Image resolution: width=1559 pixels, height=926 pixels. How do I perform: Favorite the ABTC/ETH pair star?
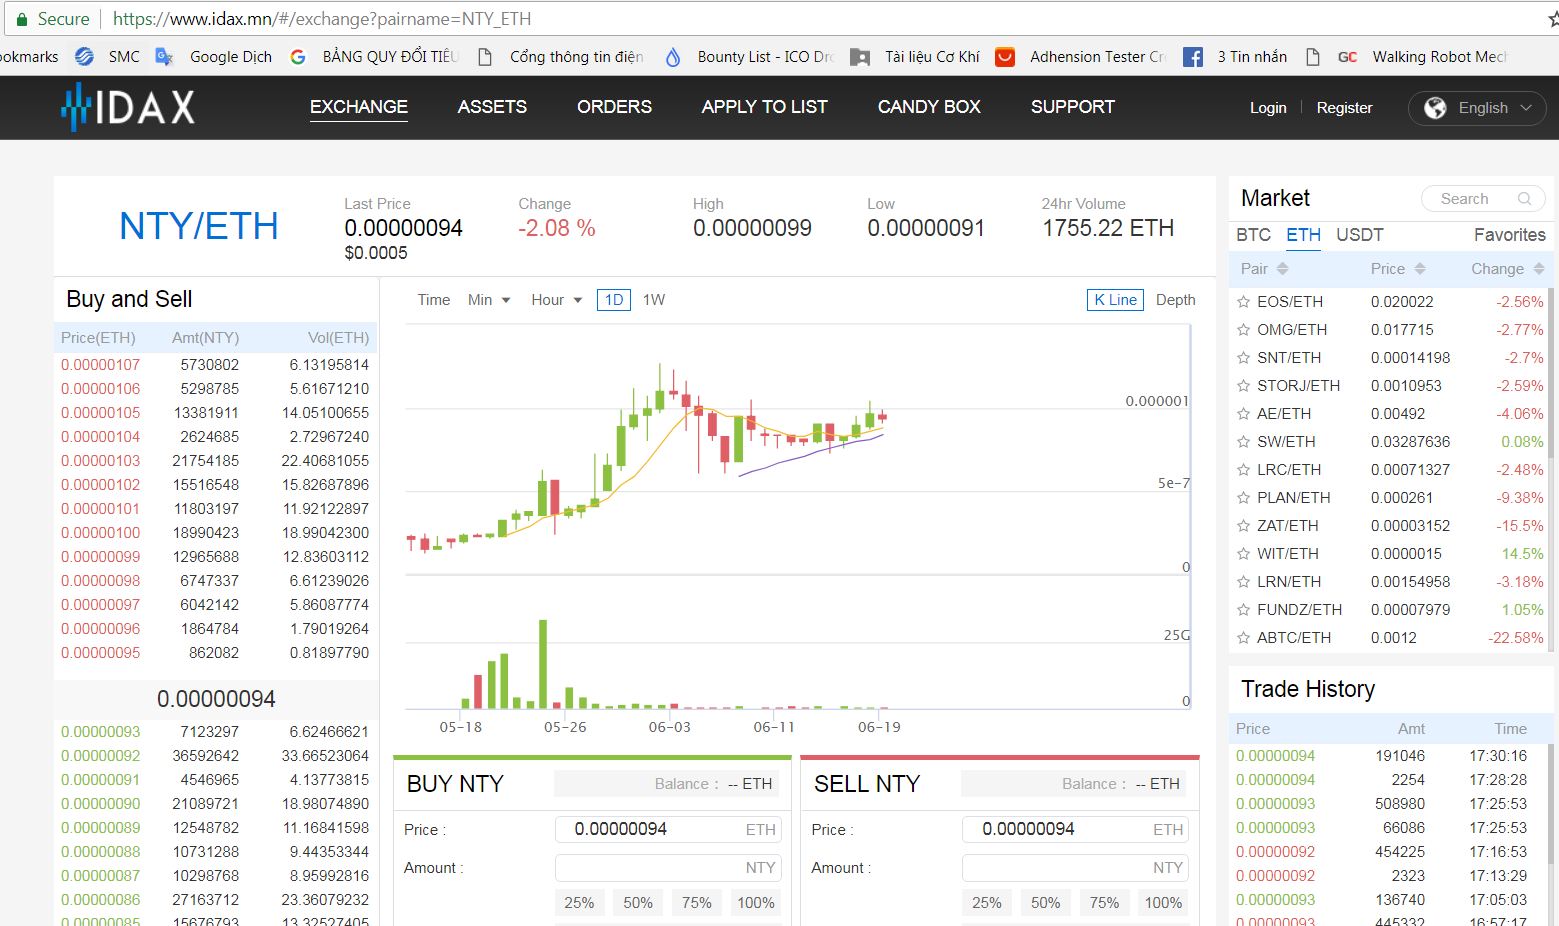(1244, 637)
